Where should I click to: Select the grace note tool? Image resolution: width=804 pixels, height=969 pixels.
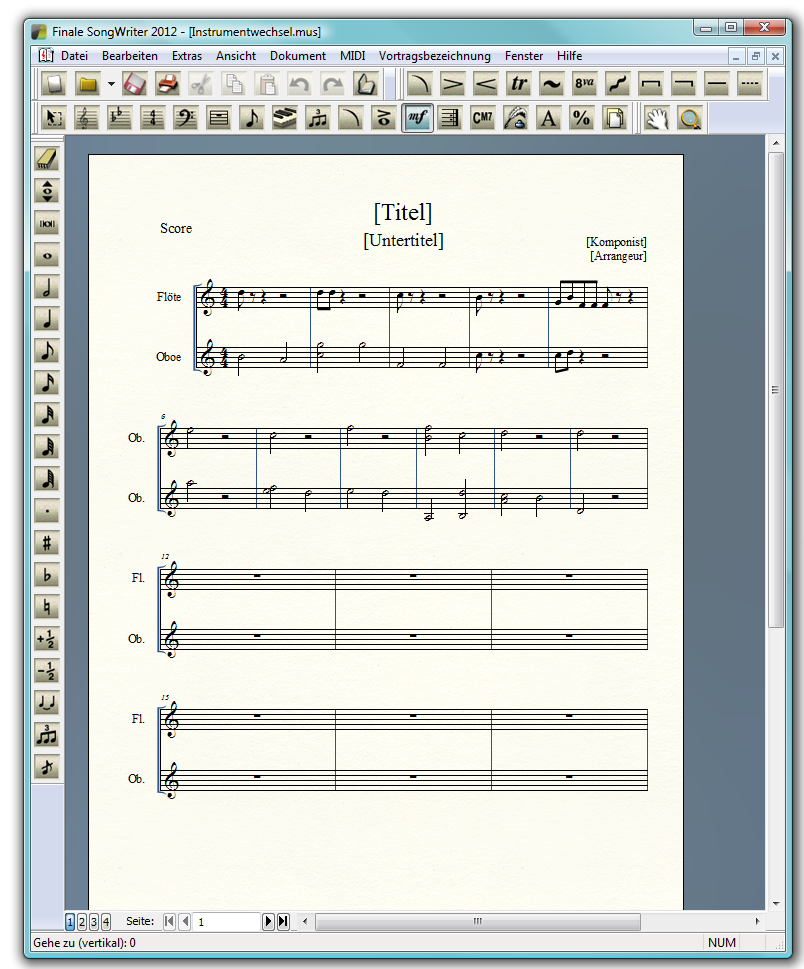pyautogui.click(x=48, y=767)
